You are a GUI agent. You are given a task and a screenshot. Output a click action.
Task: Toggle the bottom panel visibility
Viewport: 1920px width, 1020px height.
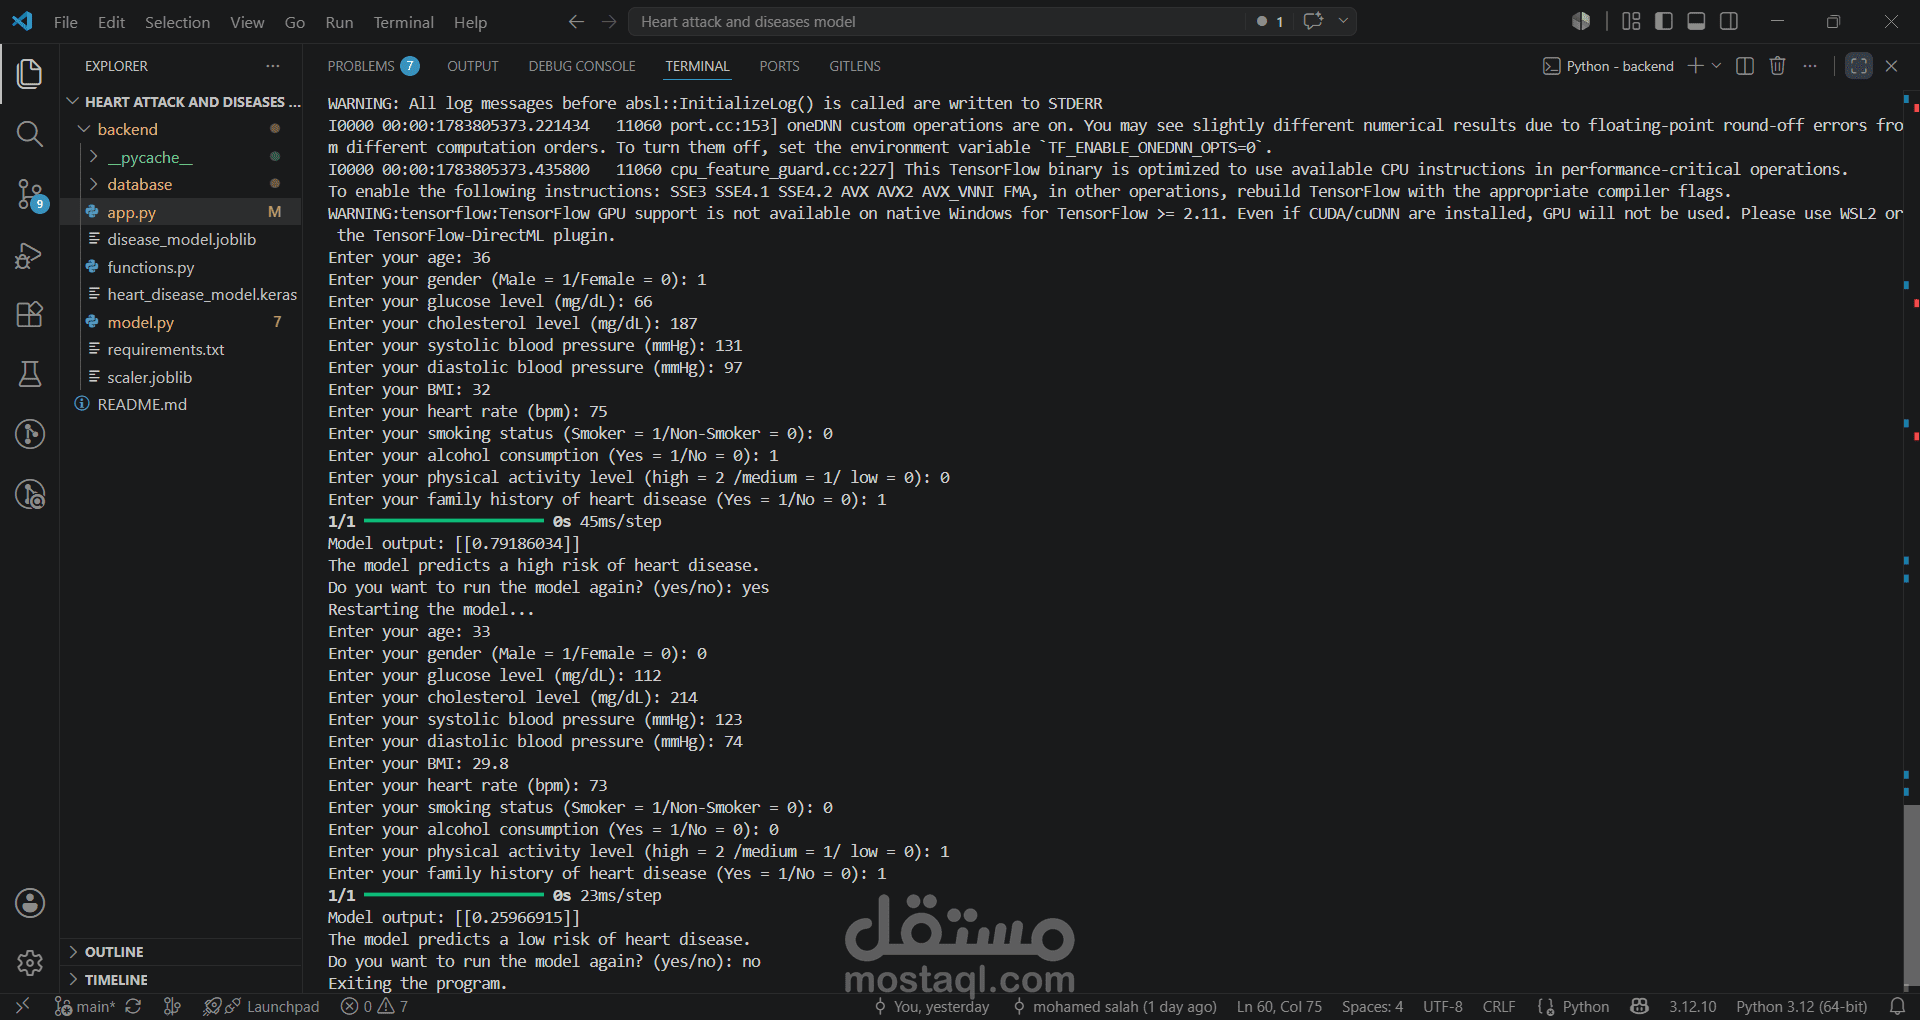[1696, 21]
